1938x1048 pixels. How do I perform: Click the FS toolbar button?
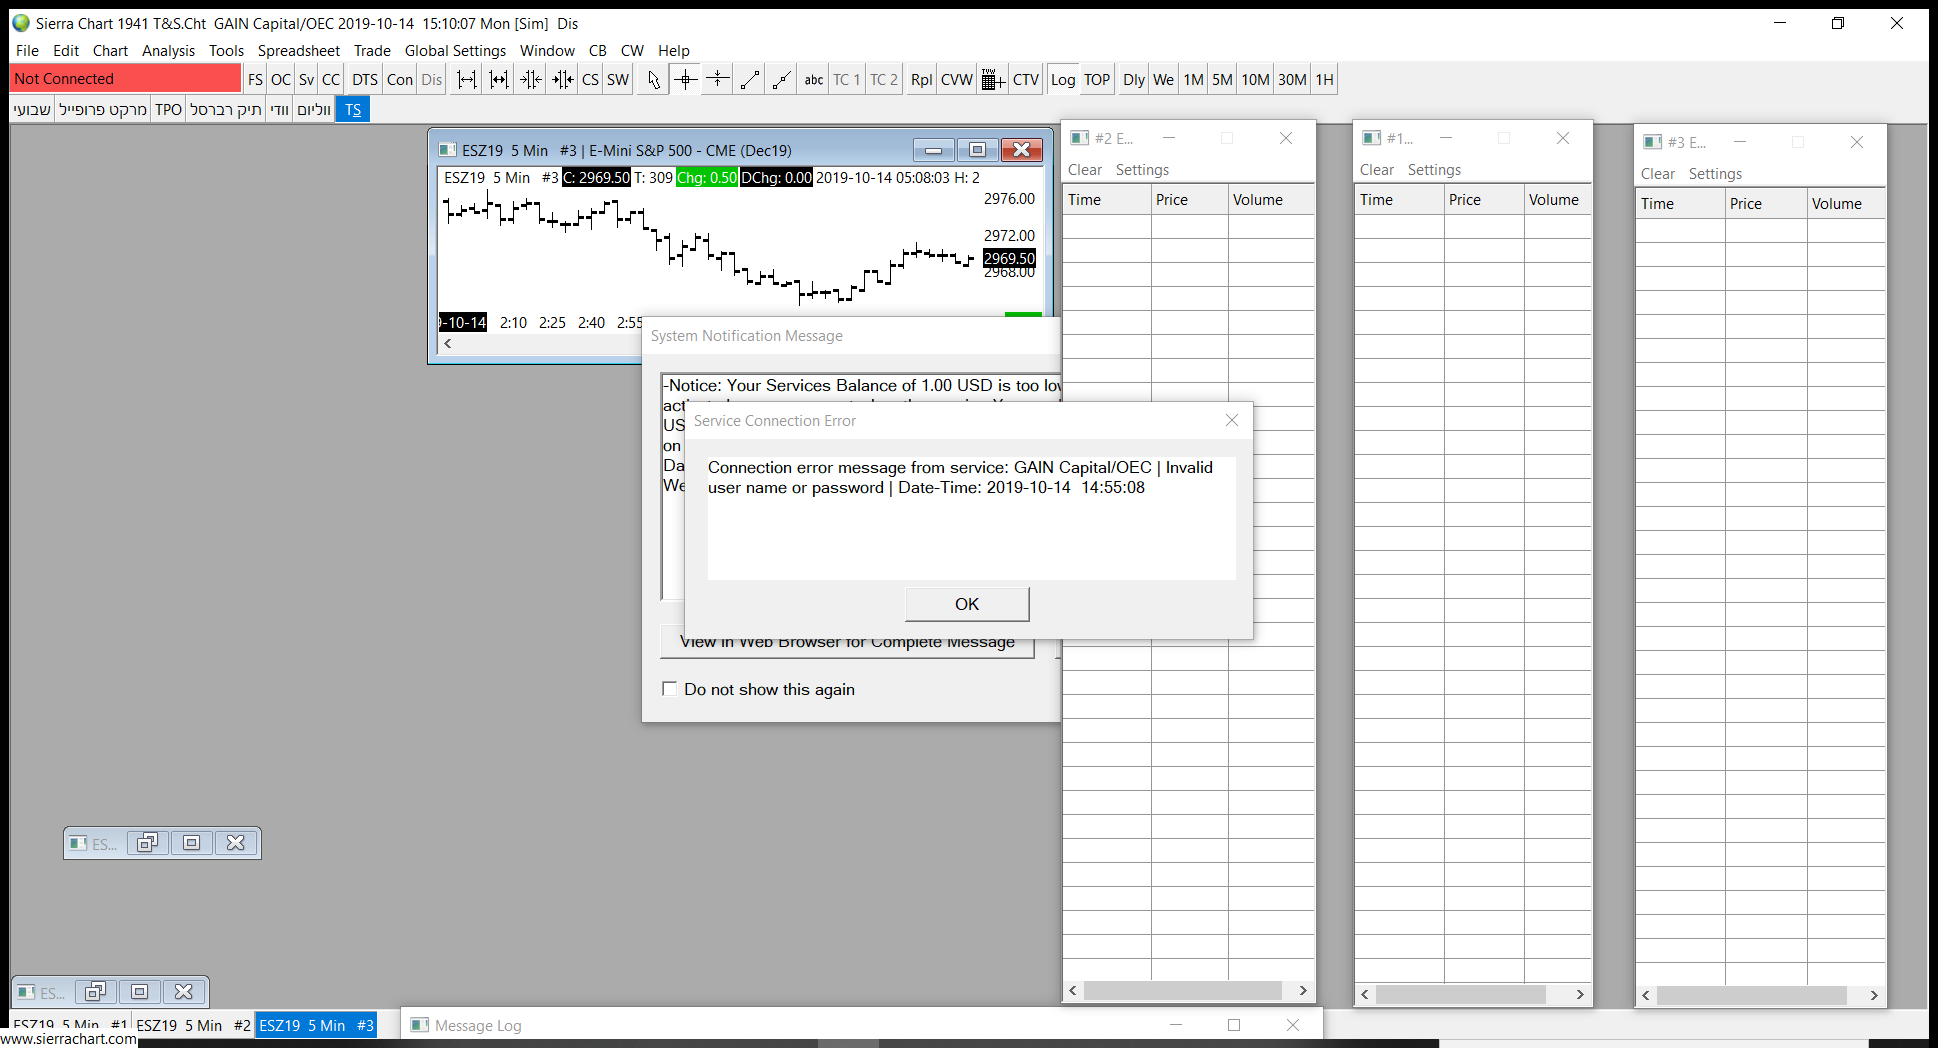(x=255, y=80)
